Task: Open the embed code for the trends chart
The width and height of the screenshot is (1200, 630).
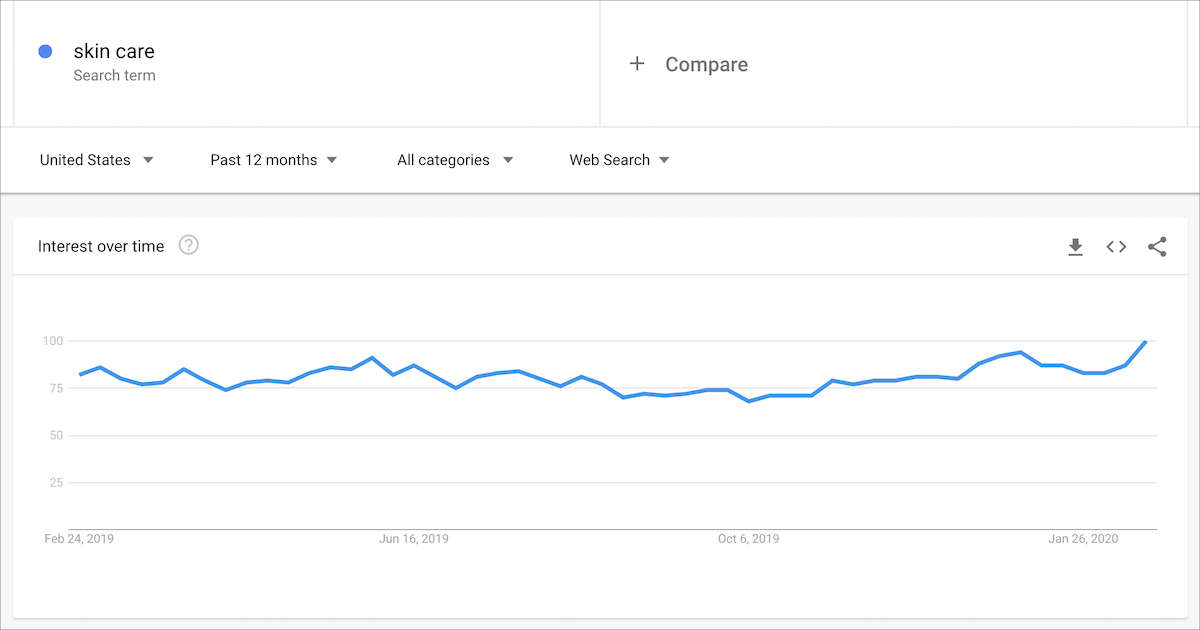Action: [1116, 246]
